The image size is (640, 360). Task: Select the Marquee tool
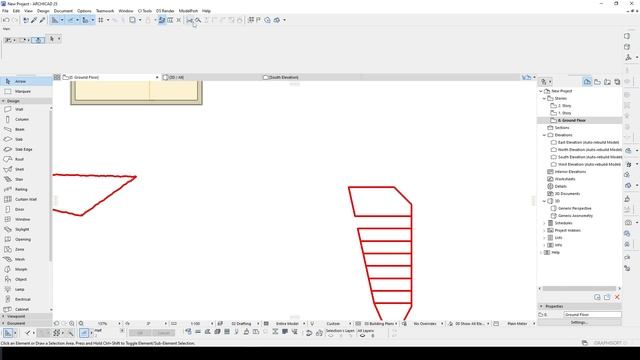26,91
